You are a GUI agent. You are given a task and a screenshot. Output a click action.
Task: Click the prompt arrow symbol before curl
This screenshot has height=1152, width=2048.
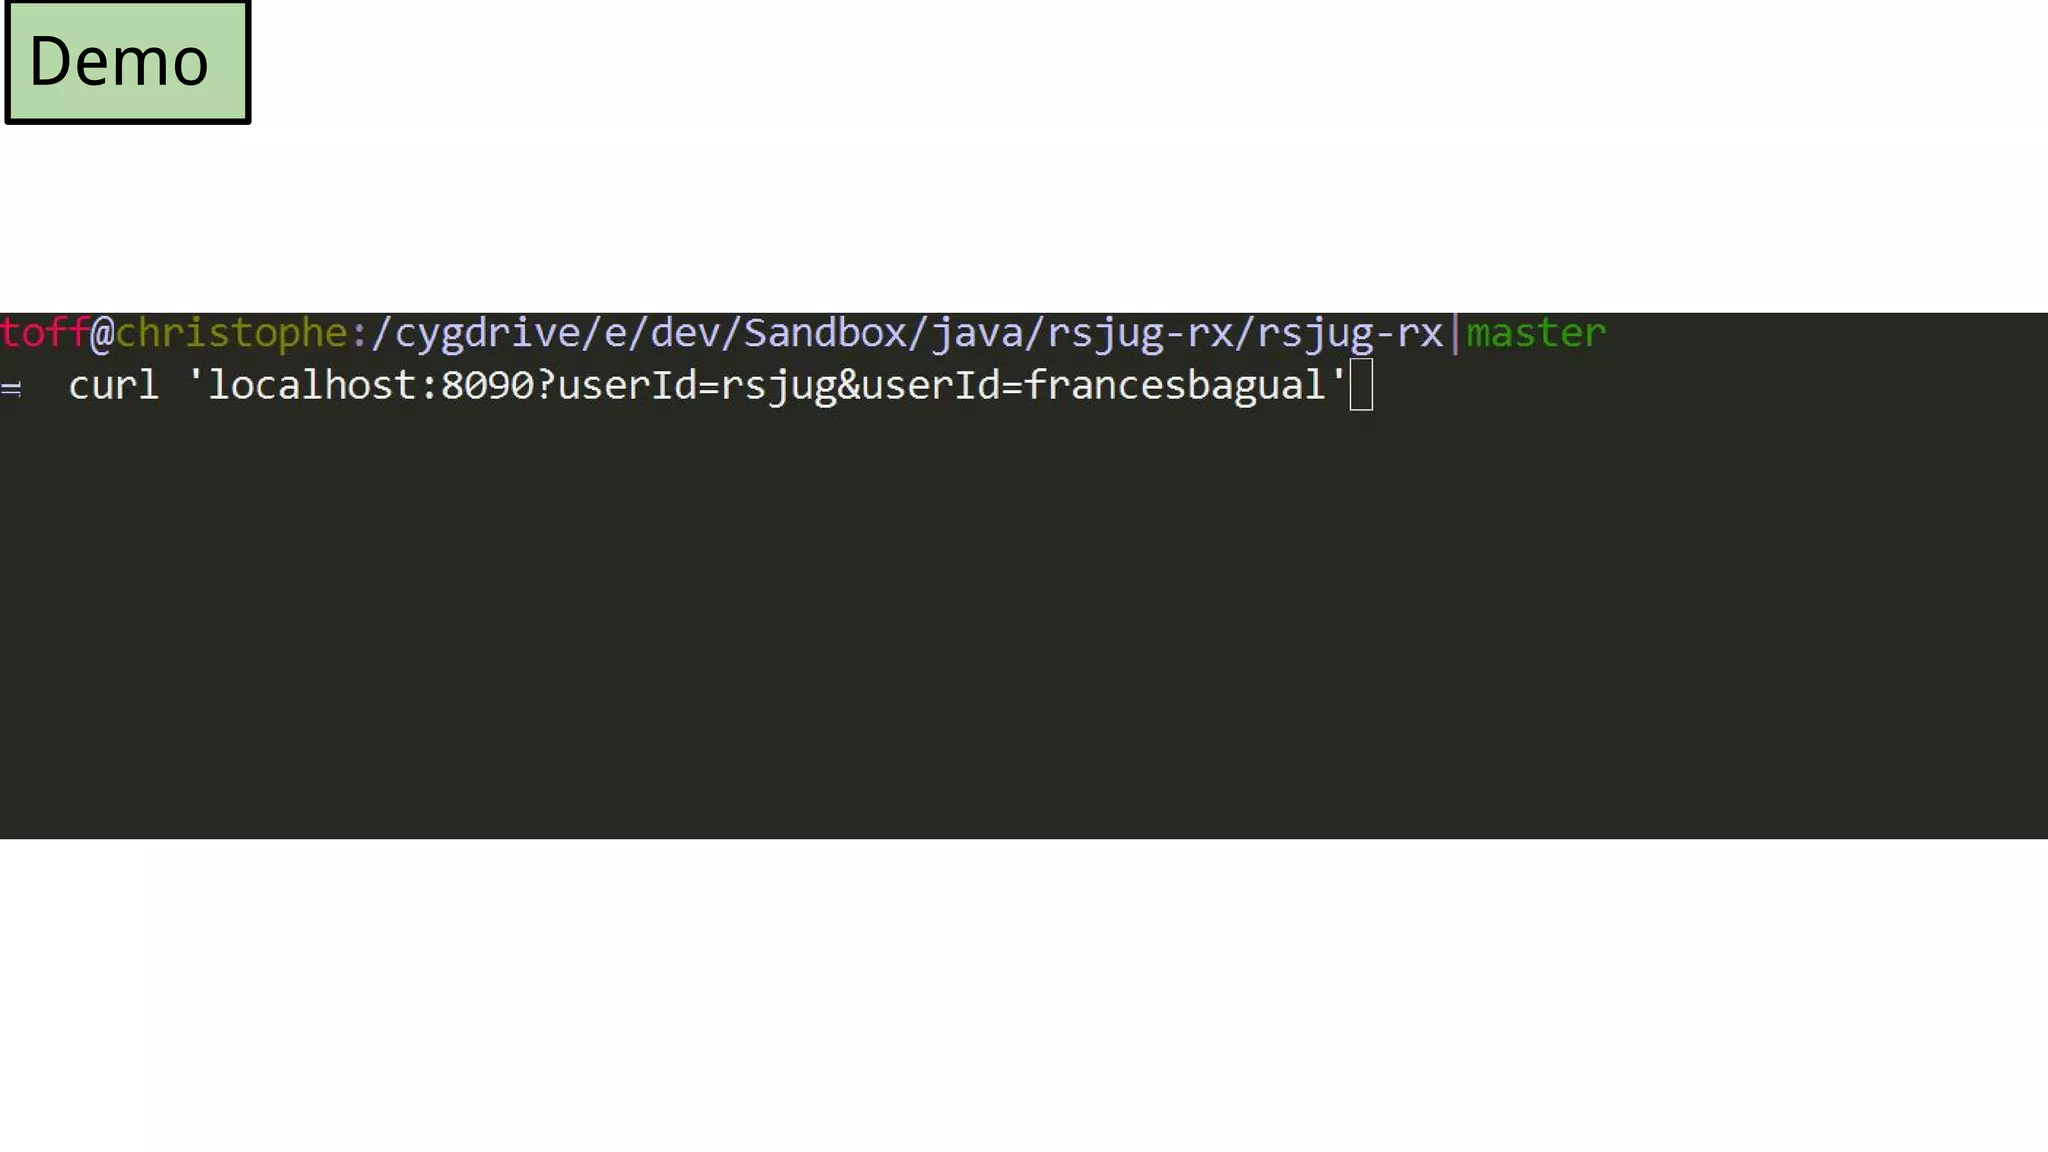(11, 388)
